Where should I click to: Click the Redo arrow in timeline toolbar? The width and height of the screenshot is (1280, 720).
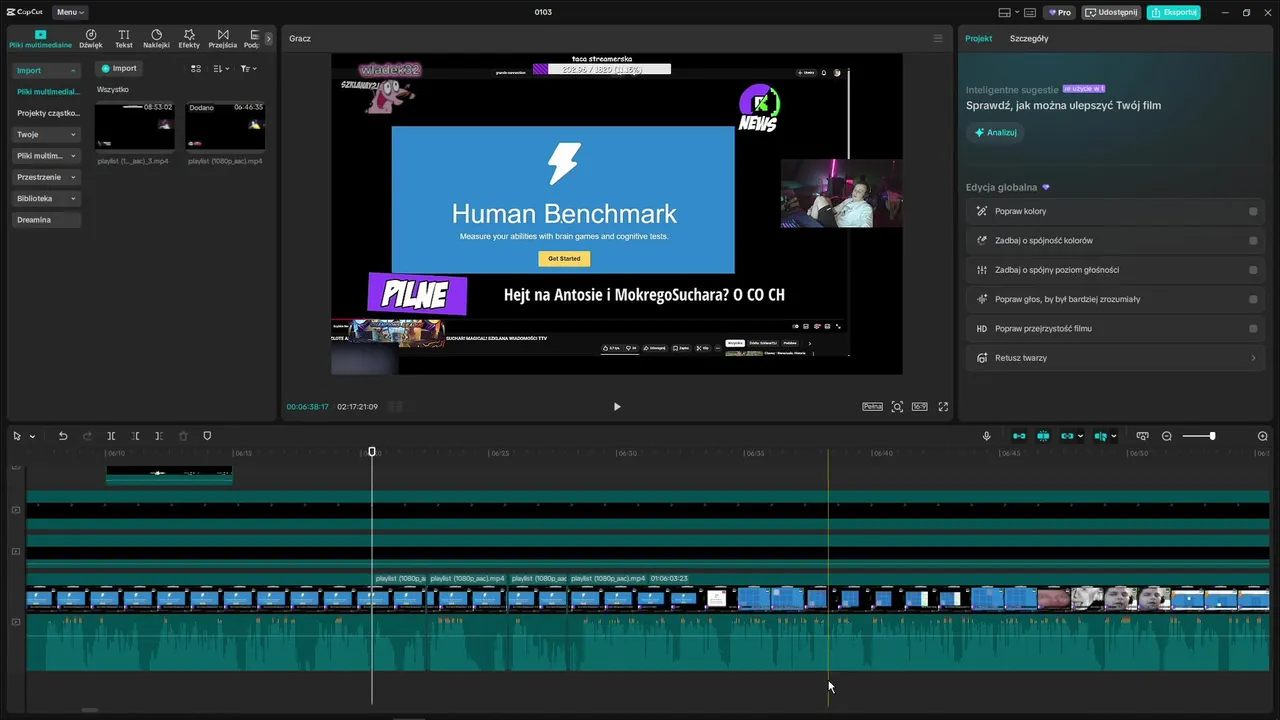[x=87, y=436]
